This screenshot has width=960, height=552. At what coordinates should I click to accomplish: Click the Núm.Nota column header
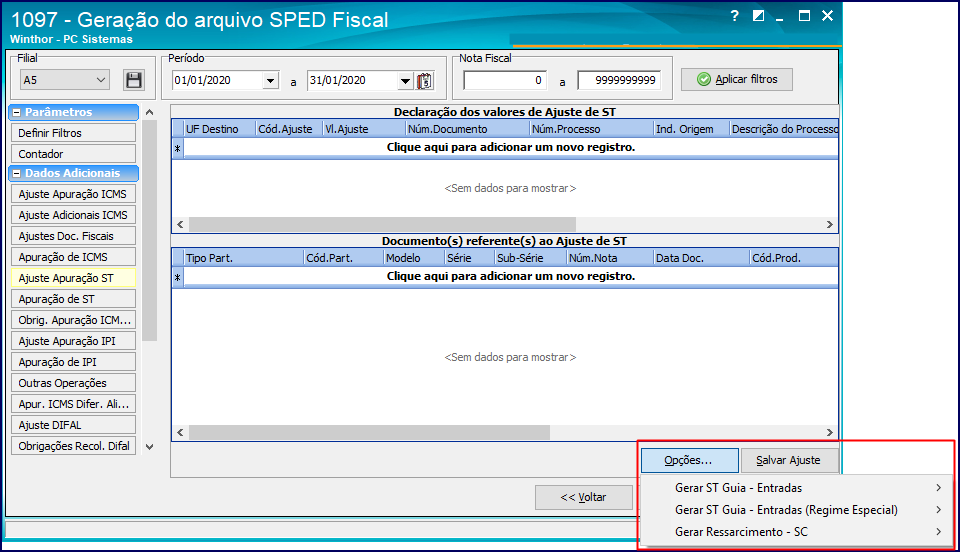coord(610,258)
